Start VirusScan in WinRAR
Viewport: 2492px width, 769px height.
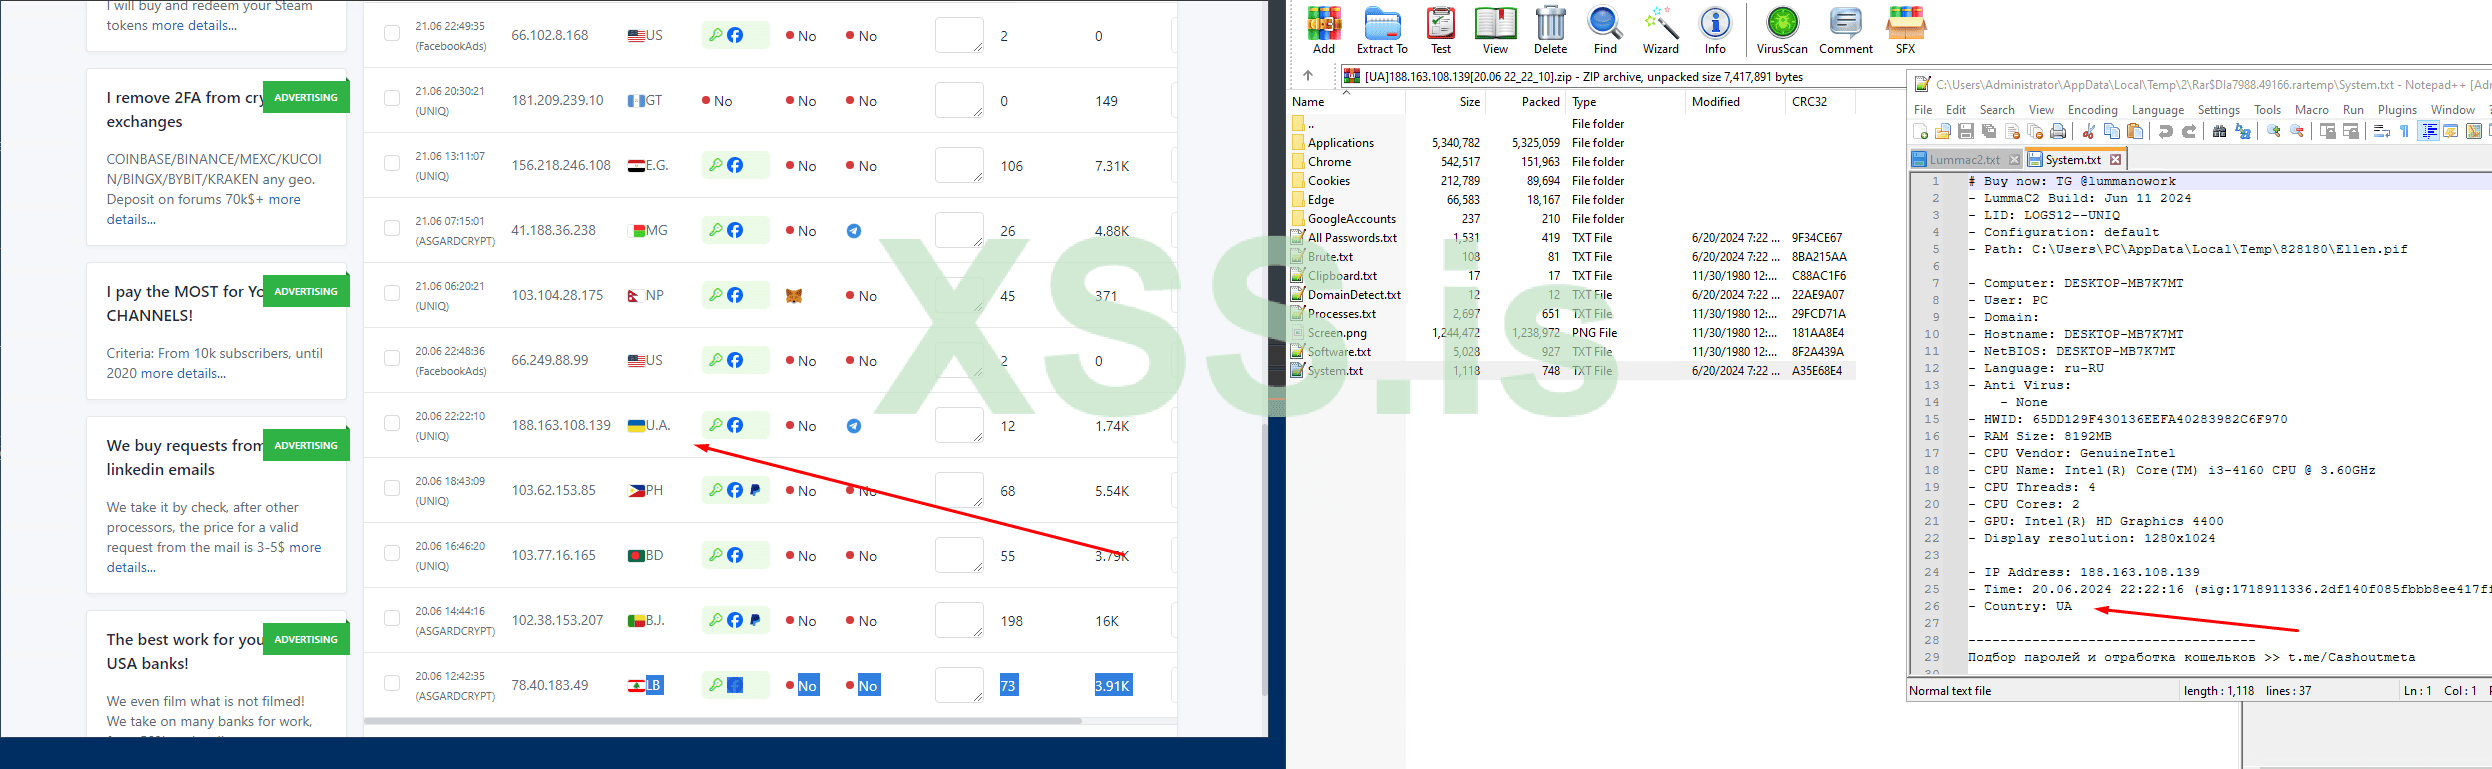[x=1782, y=30]
